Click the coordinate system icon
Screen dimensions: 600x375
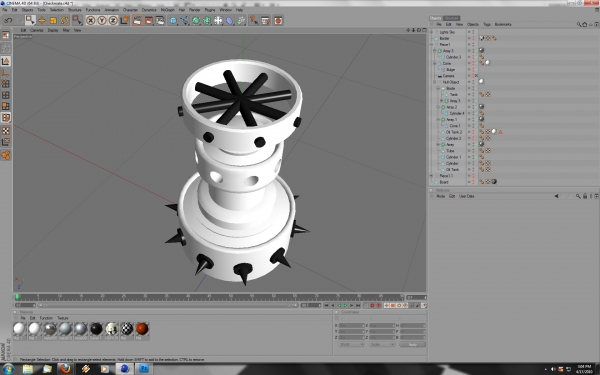[x=124, y=20]
